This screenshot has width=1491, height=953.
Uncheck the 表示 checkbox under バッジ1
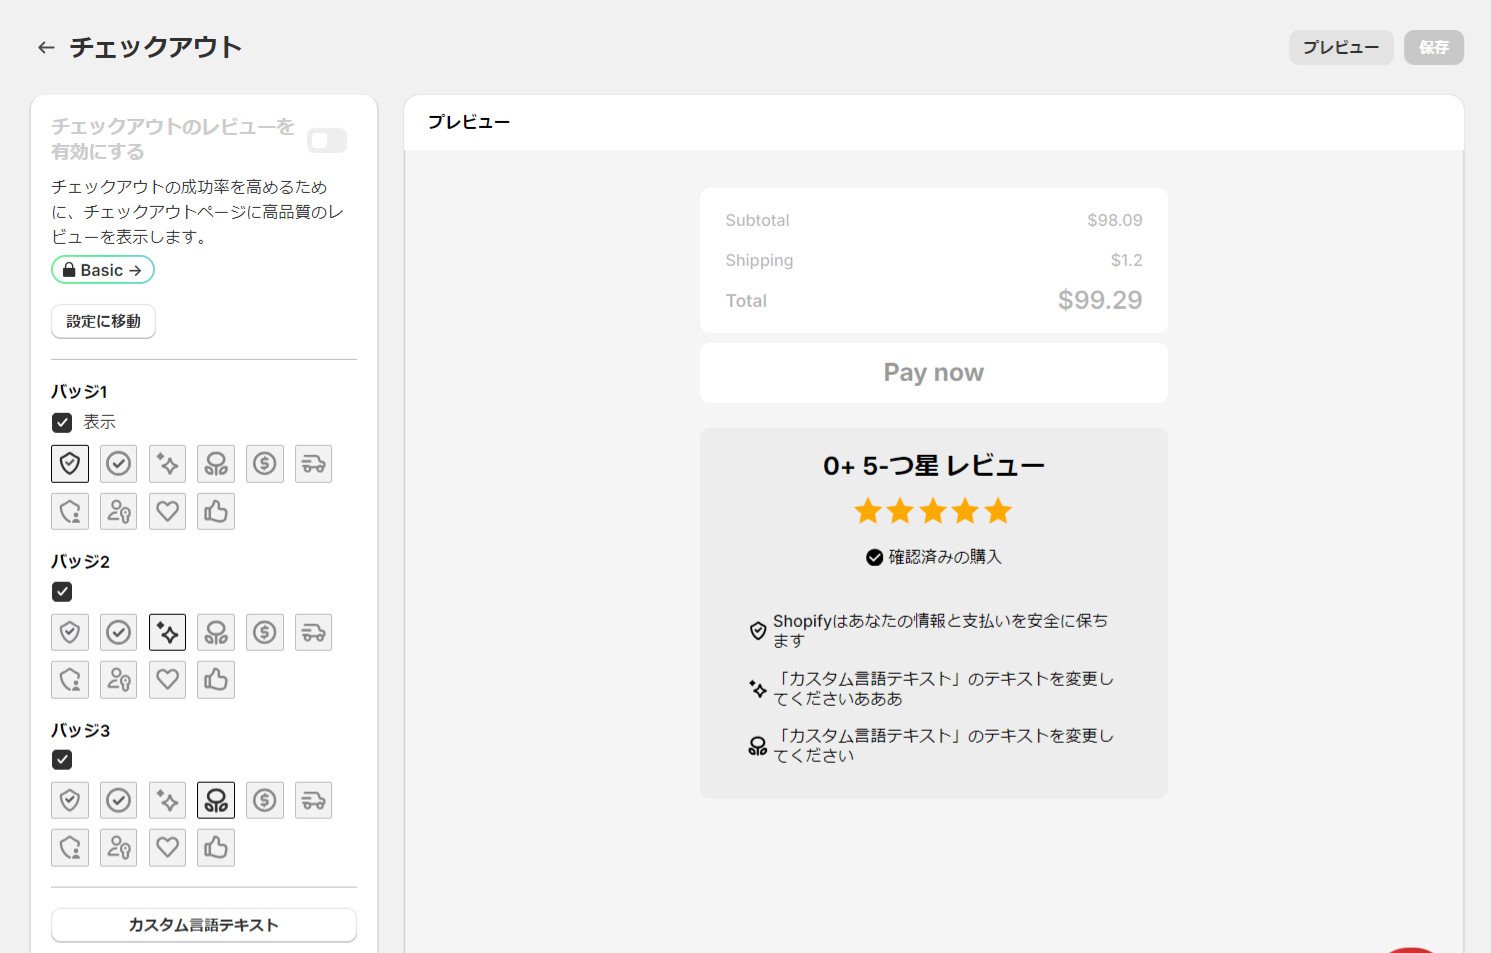(62, 422)
